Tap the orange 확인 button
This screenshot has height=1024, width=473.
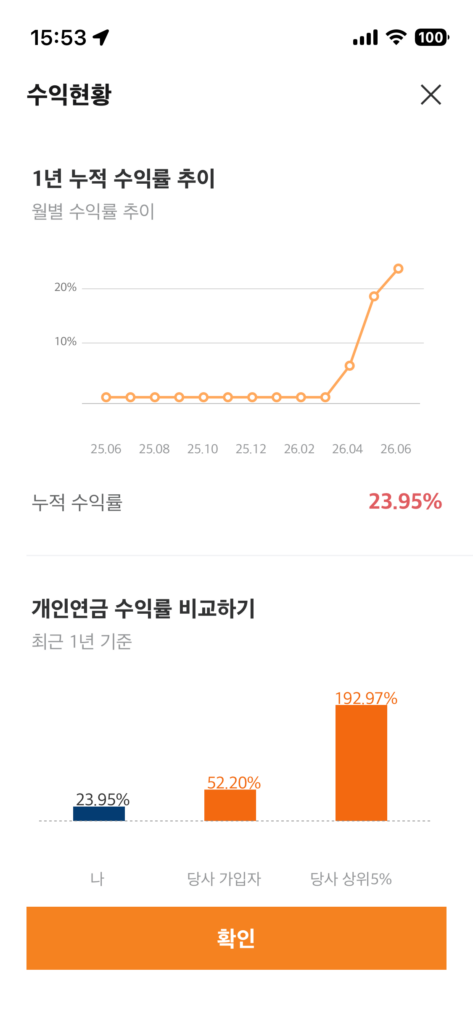coord(236,938)
